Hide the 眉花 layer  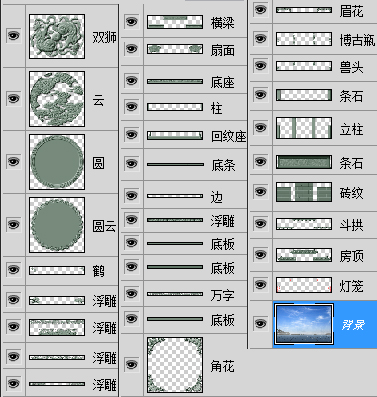261,10
